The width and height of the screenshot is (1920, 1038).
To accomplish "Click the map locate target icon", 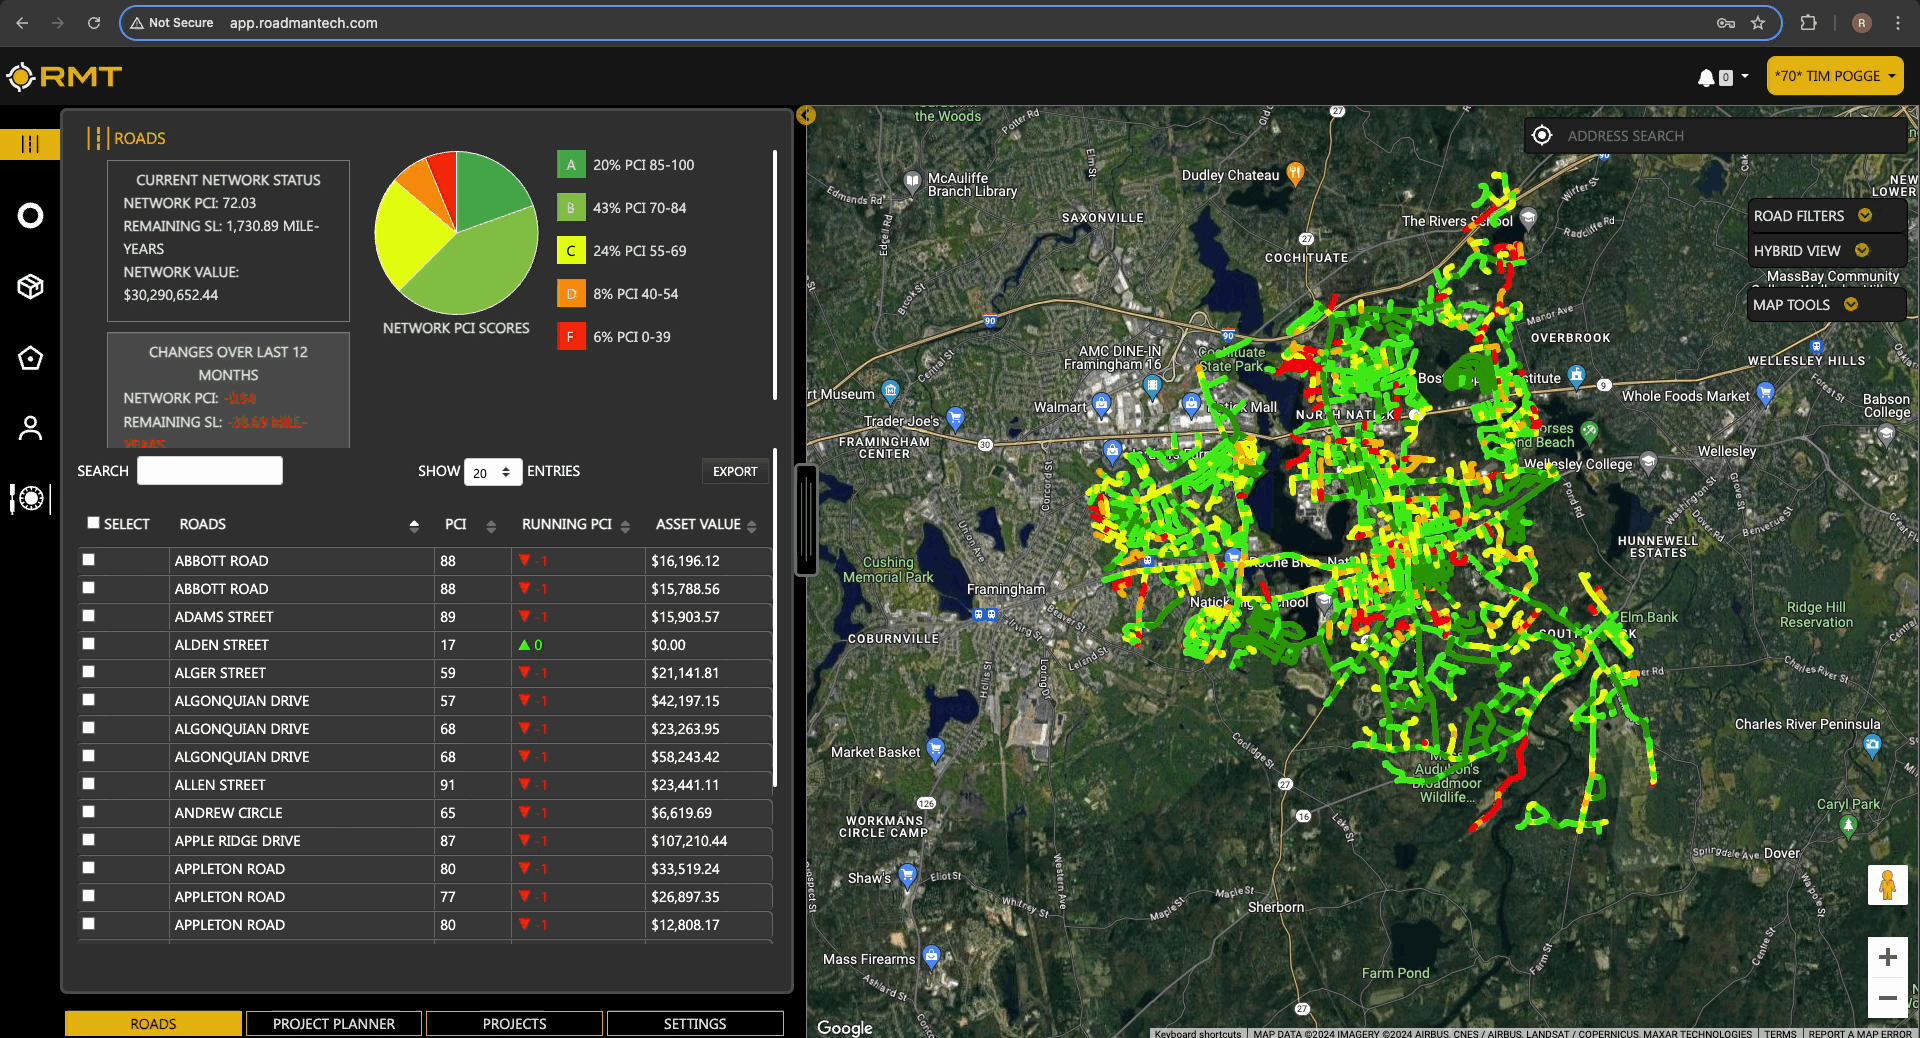I will point(1542,136).
